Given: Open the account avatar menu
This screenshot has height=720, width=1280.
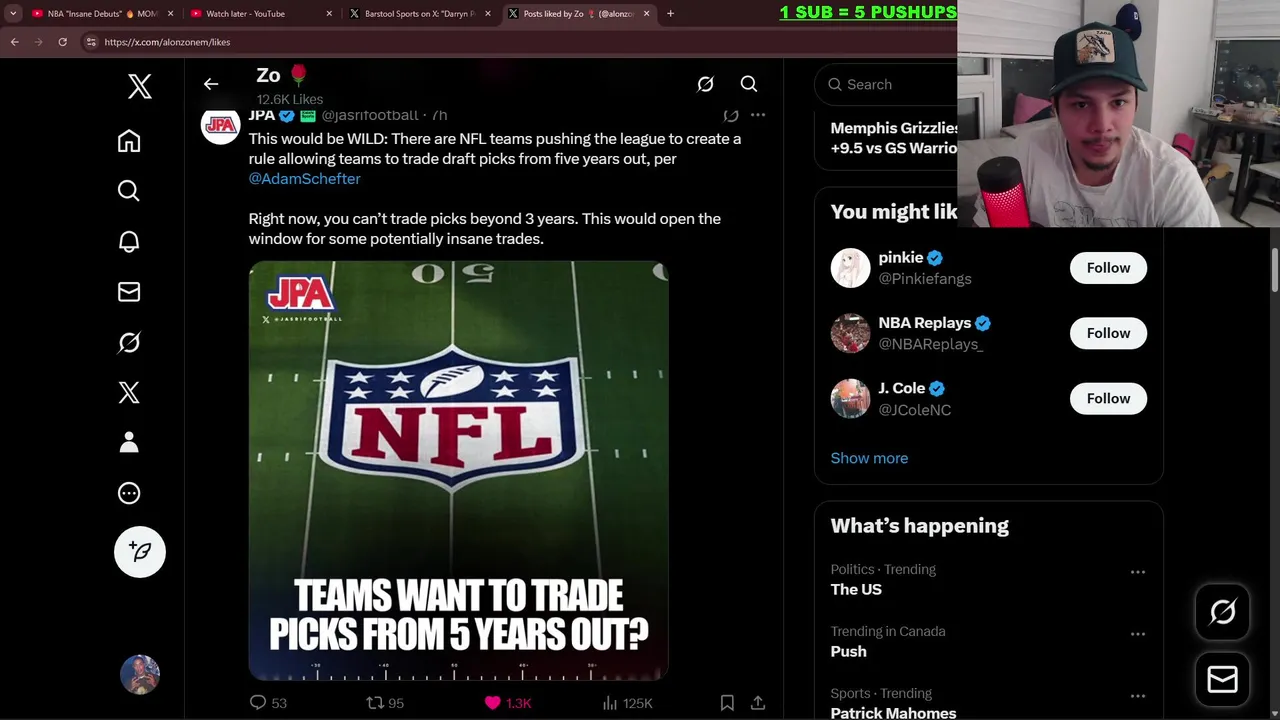Looking at the screenshot, I should [x=140, y=675].
